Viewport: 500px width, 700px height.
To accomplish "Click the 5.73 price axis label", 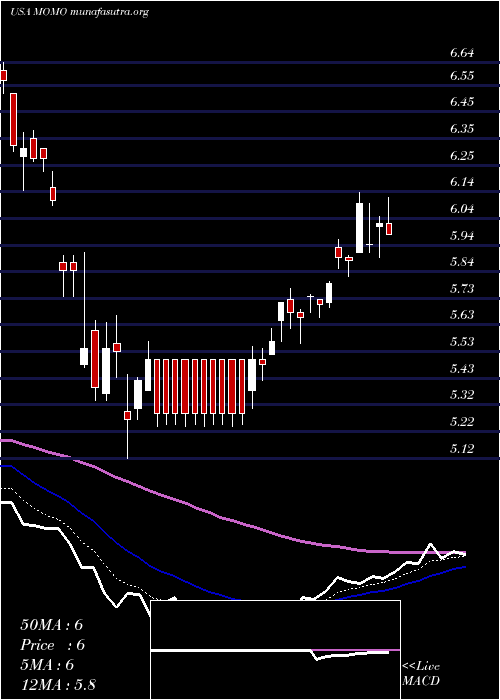I will coord(462,288).
